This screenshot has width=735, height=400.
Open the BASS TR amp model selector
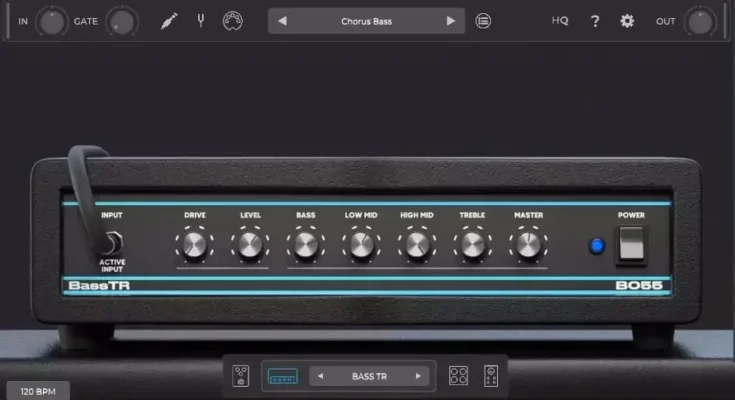point(369,377)
